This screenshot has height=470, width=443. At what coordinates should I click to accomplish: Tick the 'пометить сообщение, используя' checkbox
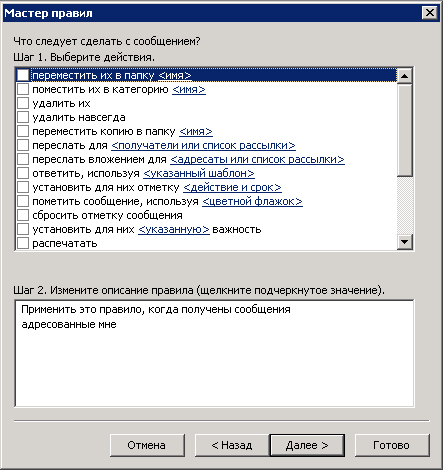(x=23, y=201)
